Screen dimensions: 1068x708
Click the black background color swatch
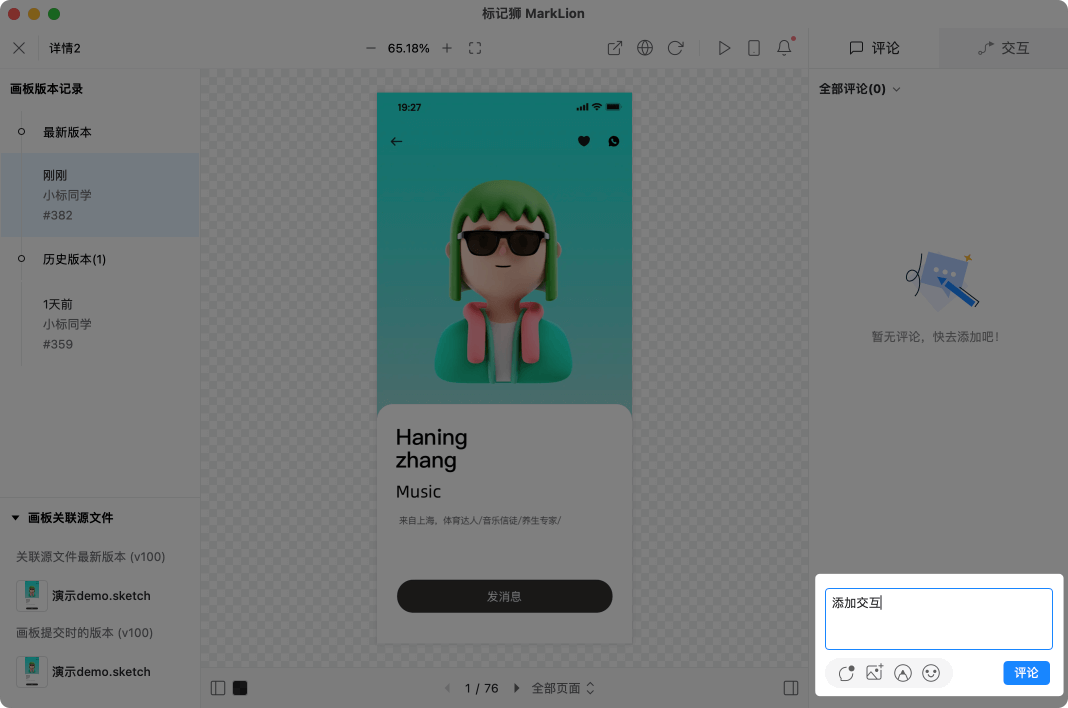240,688
